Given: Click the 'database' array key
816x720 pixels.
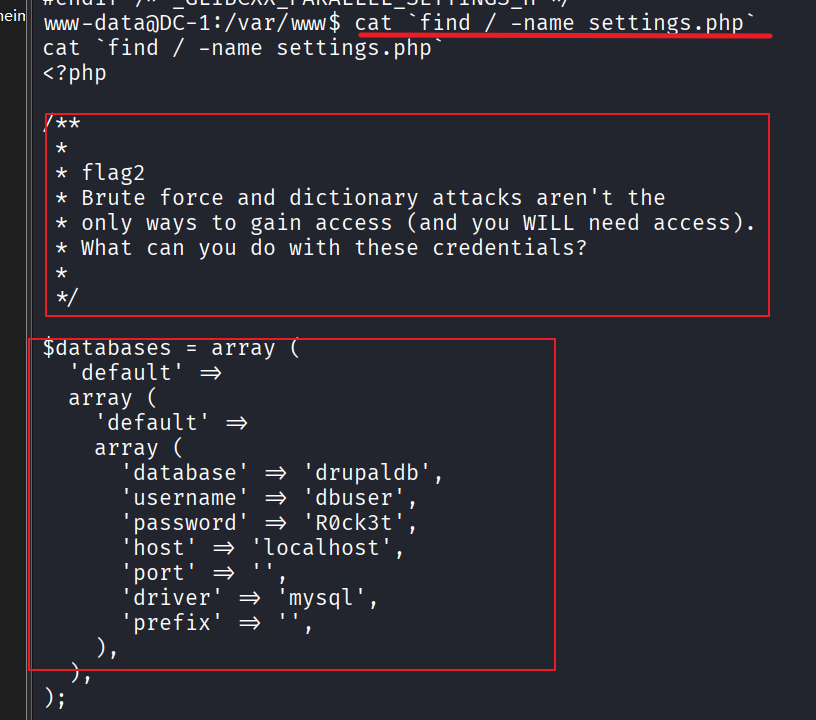Looking at the screenshot, I should [x=184, y=472].
